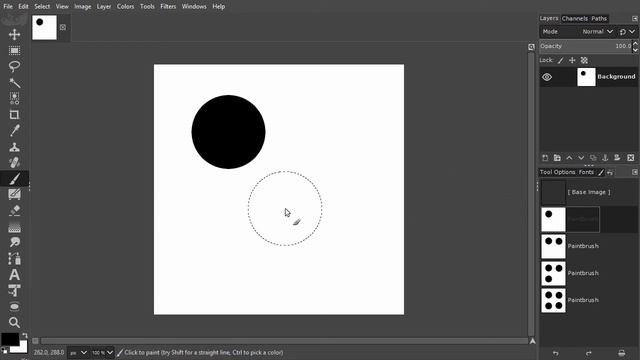Viewport: 640px width, 360px height.
Task: Raise the layer one step
Action: (x=569, y=158)
